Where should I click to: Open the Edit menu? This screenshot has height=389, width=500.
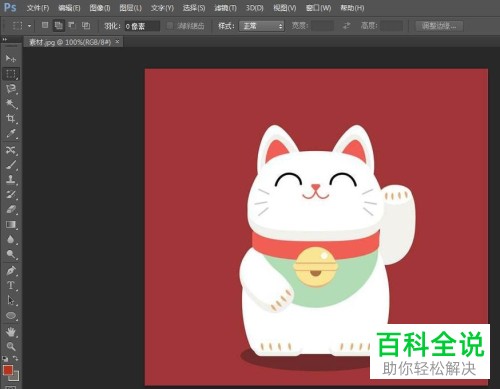point(69,8)
